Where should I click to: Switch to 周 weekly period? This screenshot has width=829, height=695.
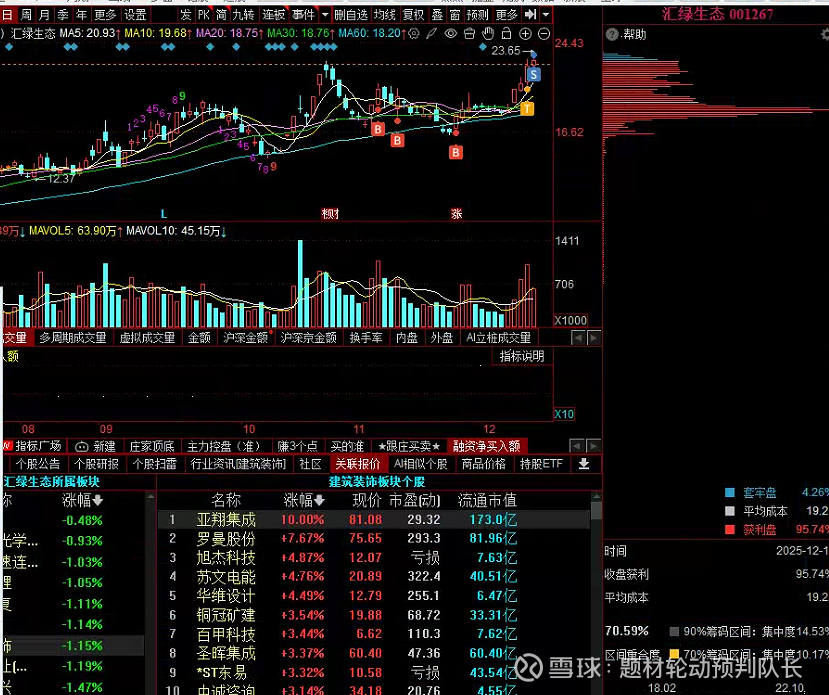pos(25,15)
